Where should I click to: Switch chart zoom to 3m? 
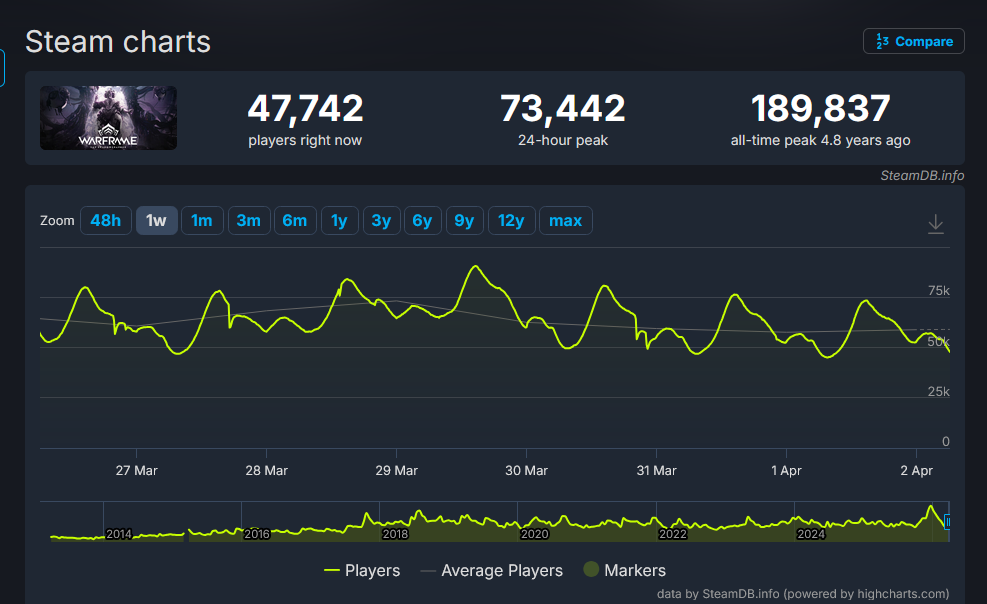[249, 220]
